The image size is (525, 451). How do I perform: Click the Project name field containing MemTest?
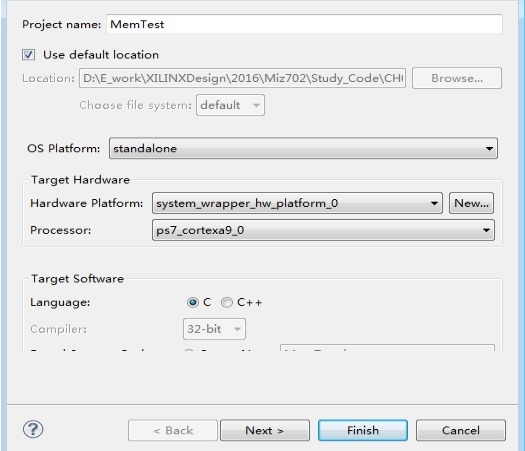coord(304,24)
